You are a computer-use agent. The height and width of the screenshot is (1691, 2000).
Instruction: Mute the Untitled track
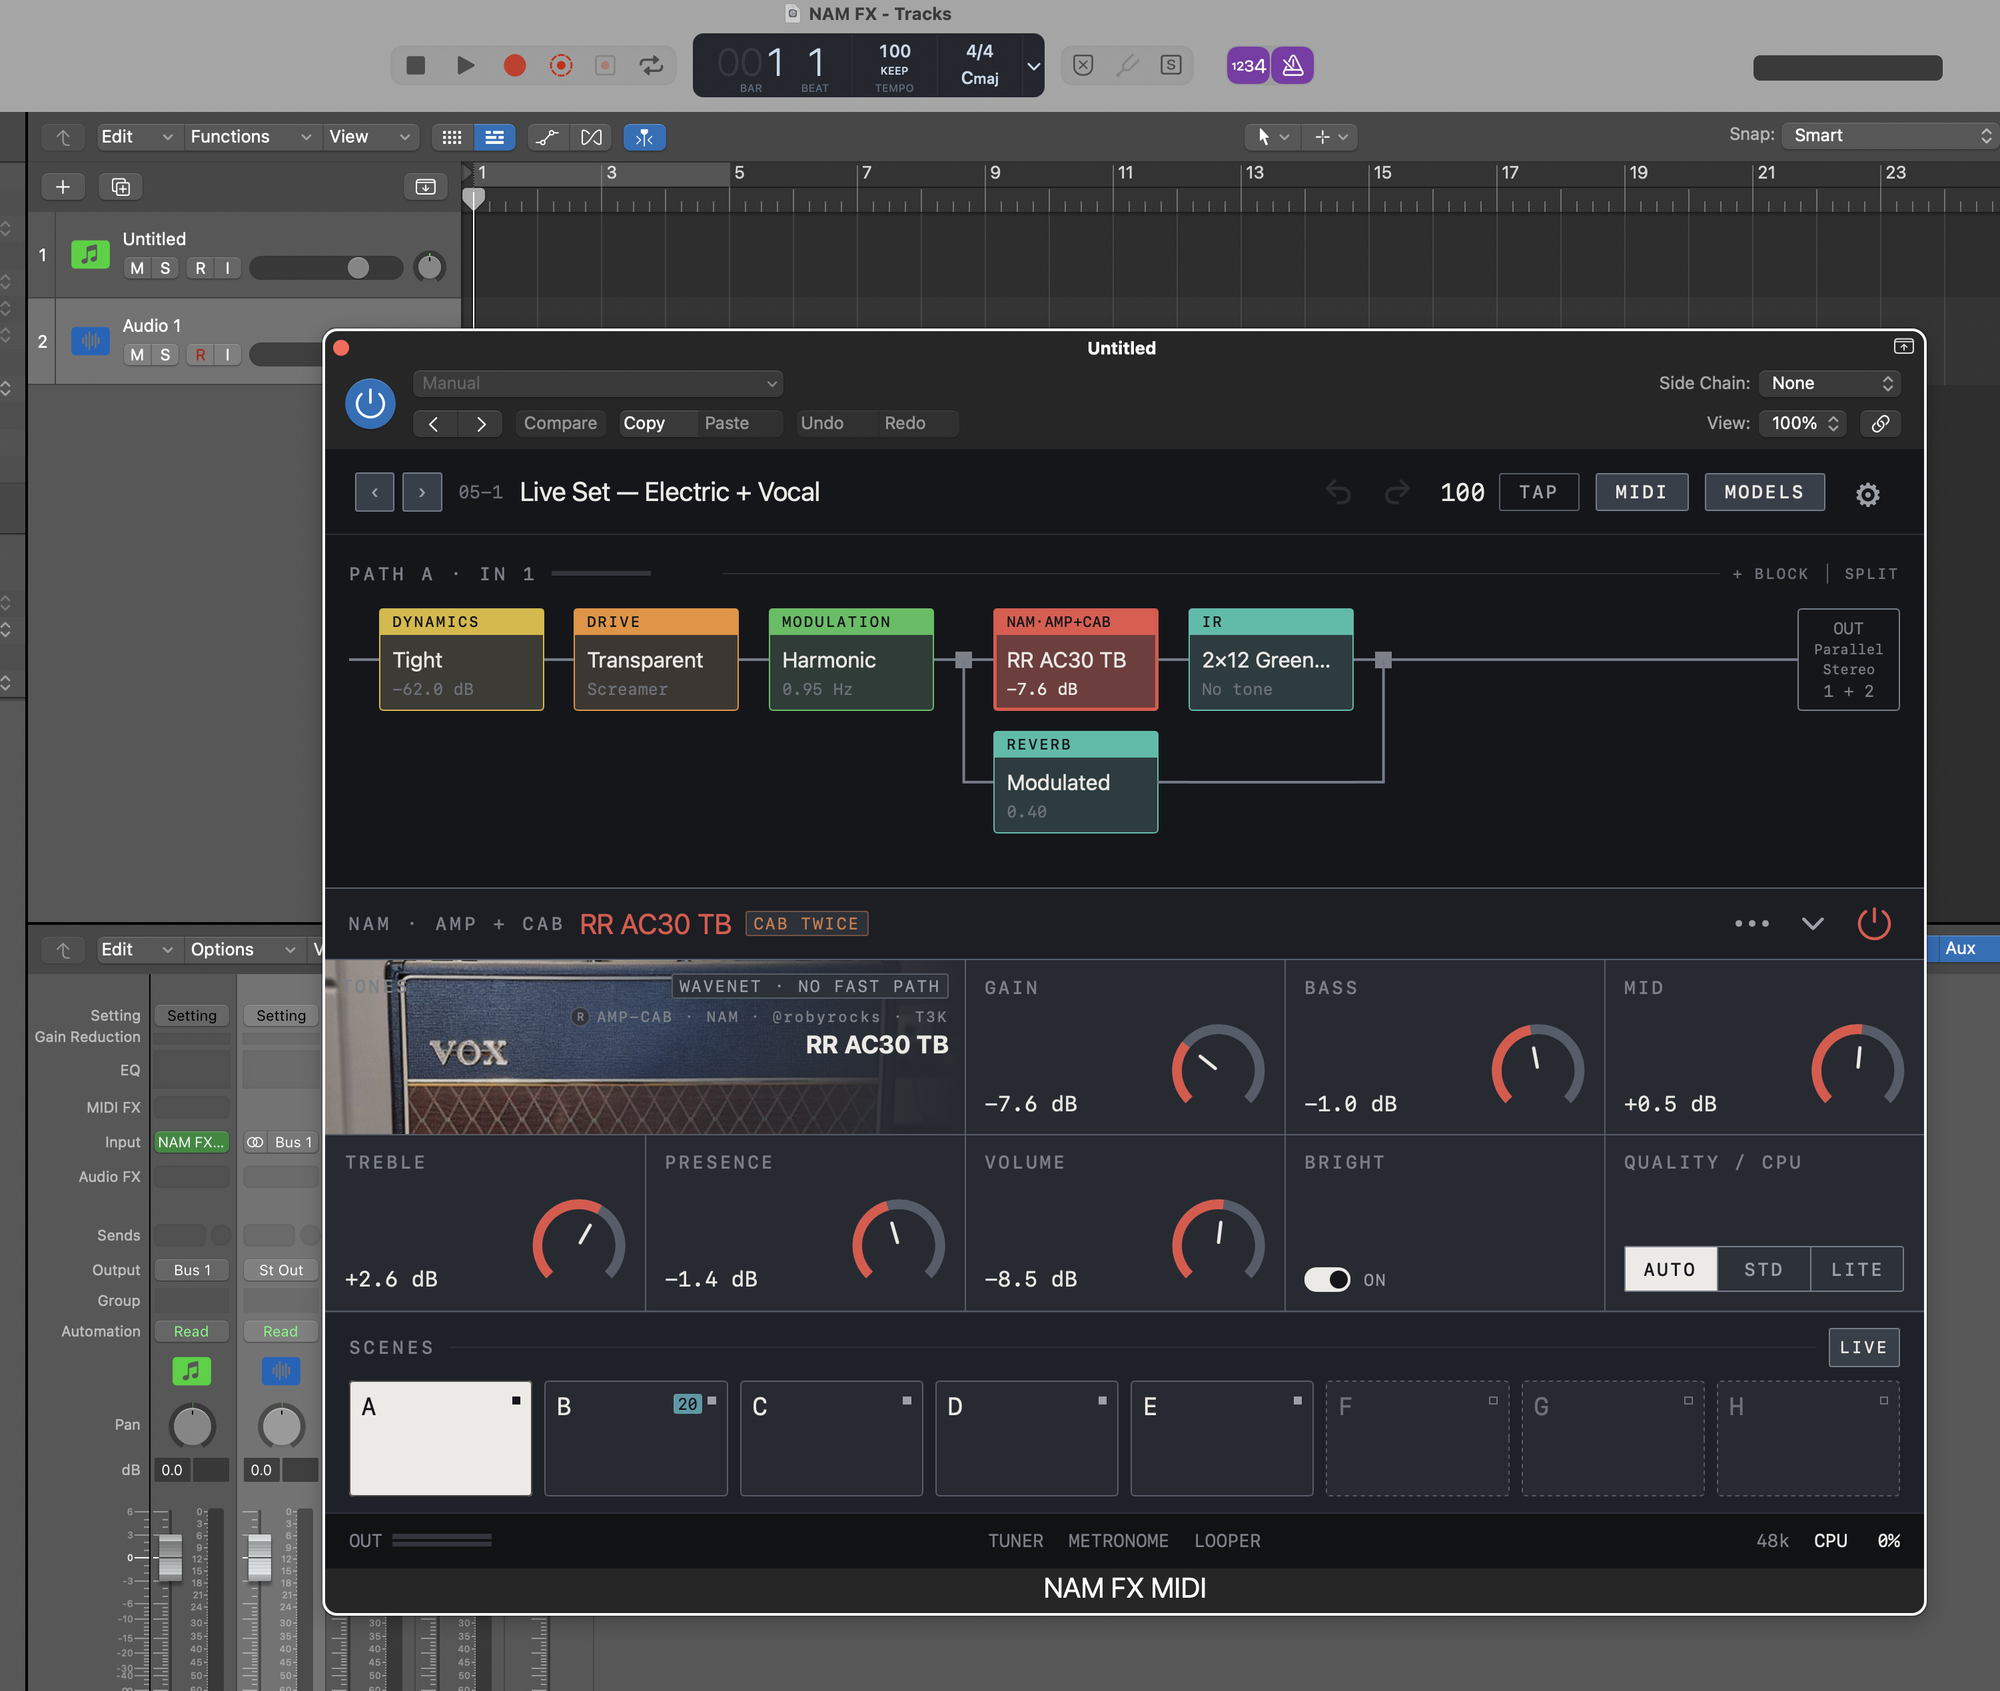pyautogui.click(x=137, y=268)
